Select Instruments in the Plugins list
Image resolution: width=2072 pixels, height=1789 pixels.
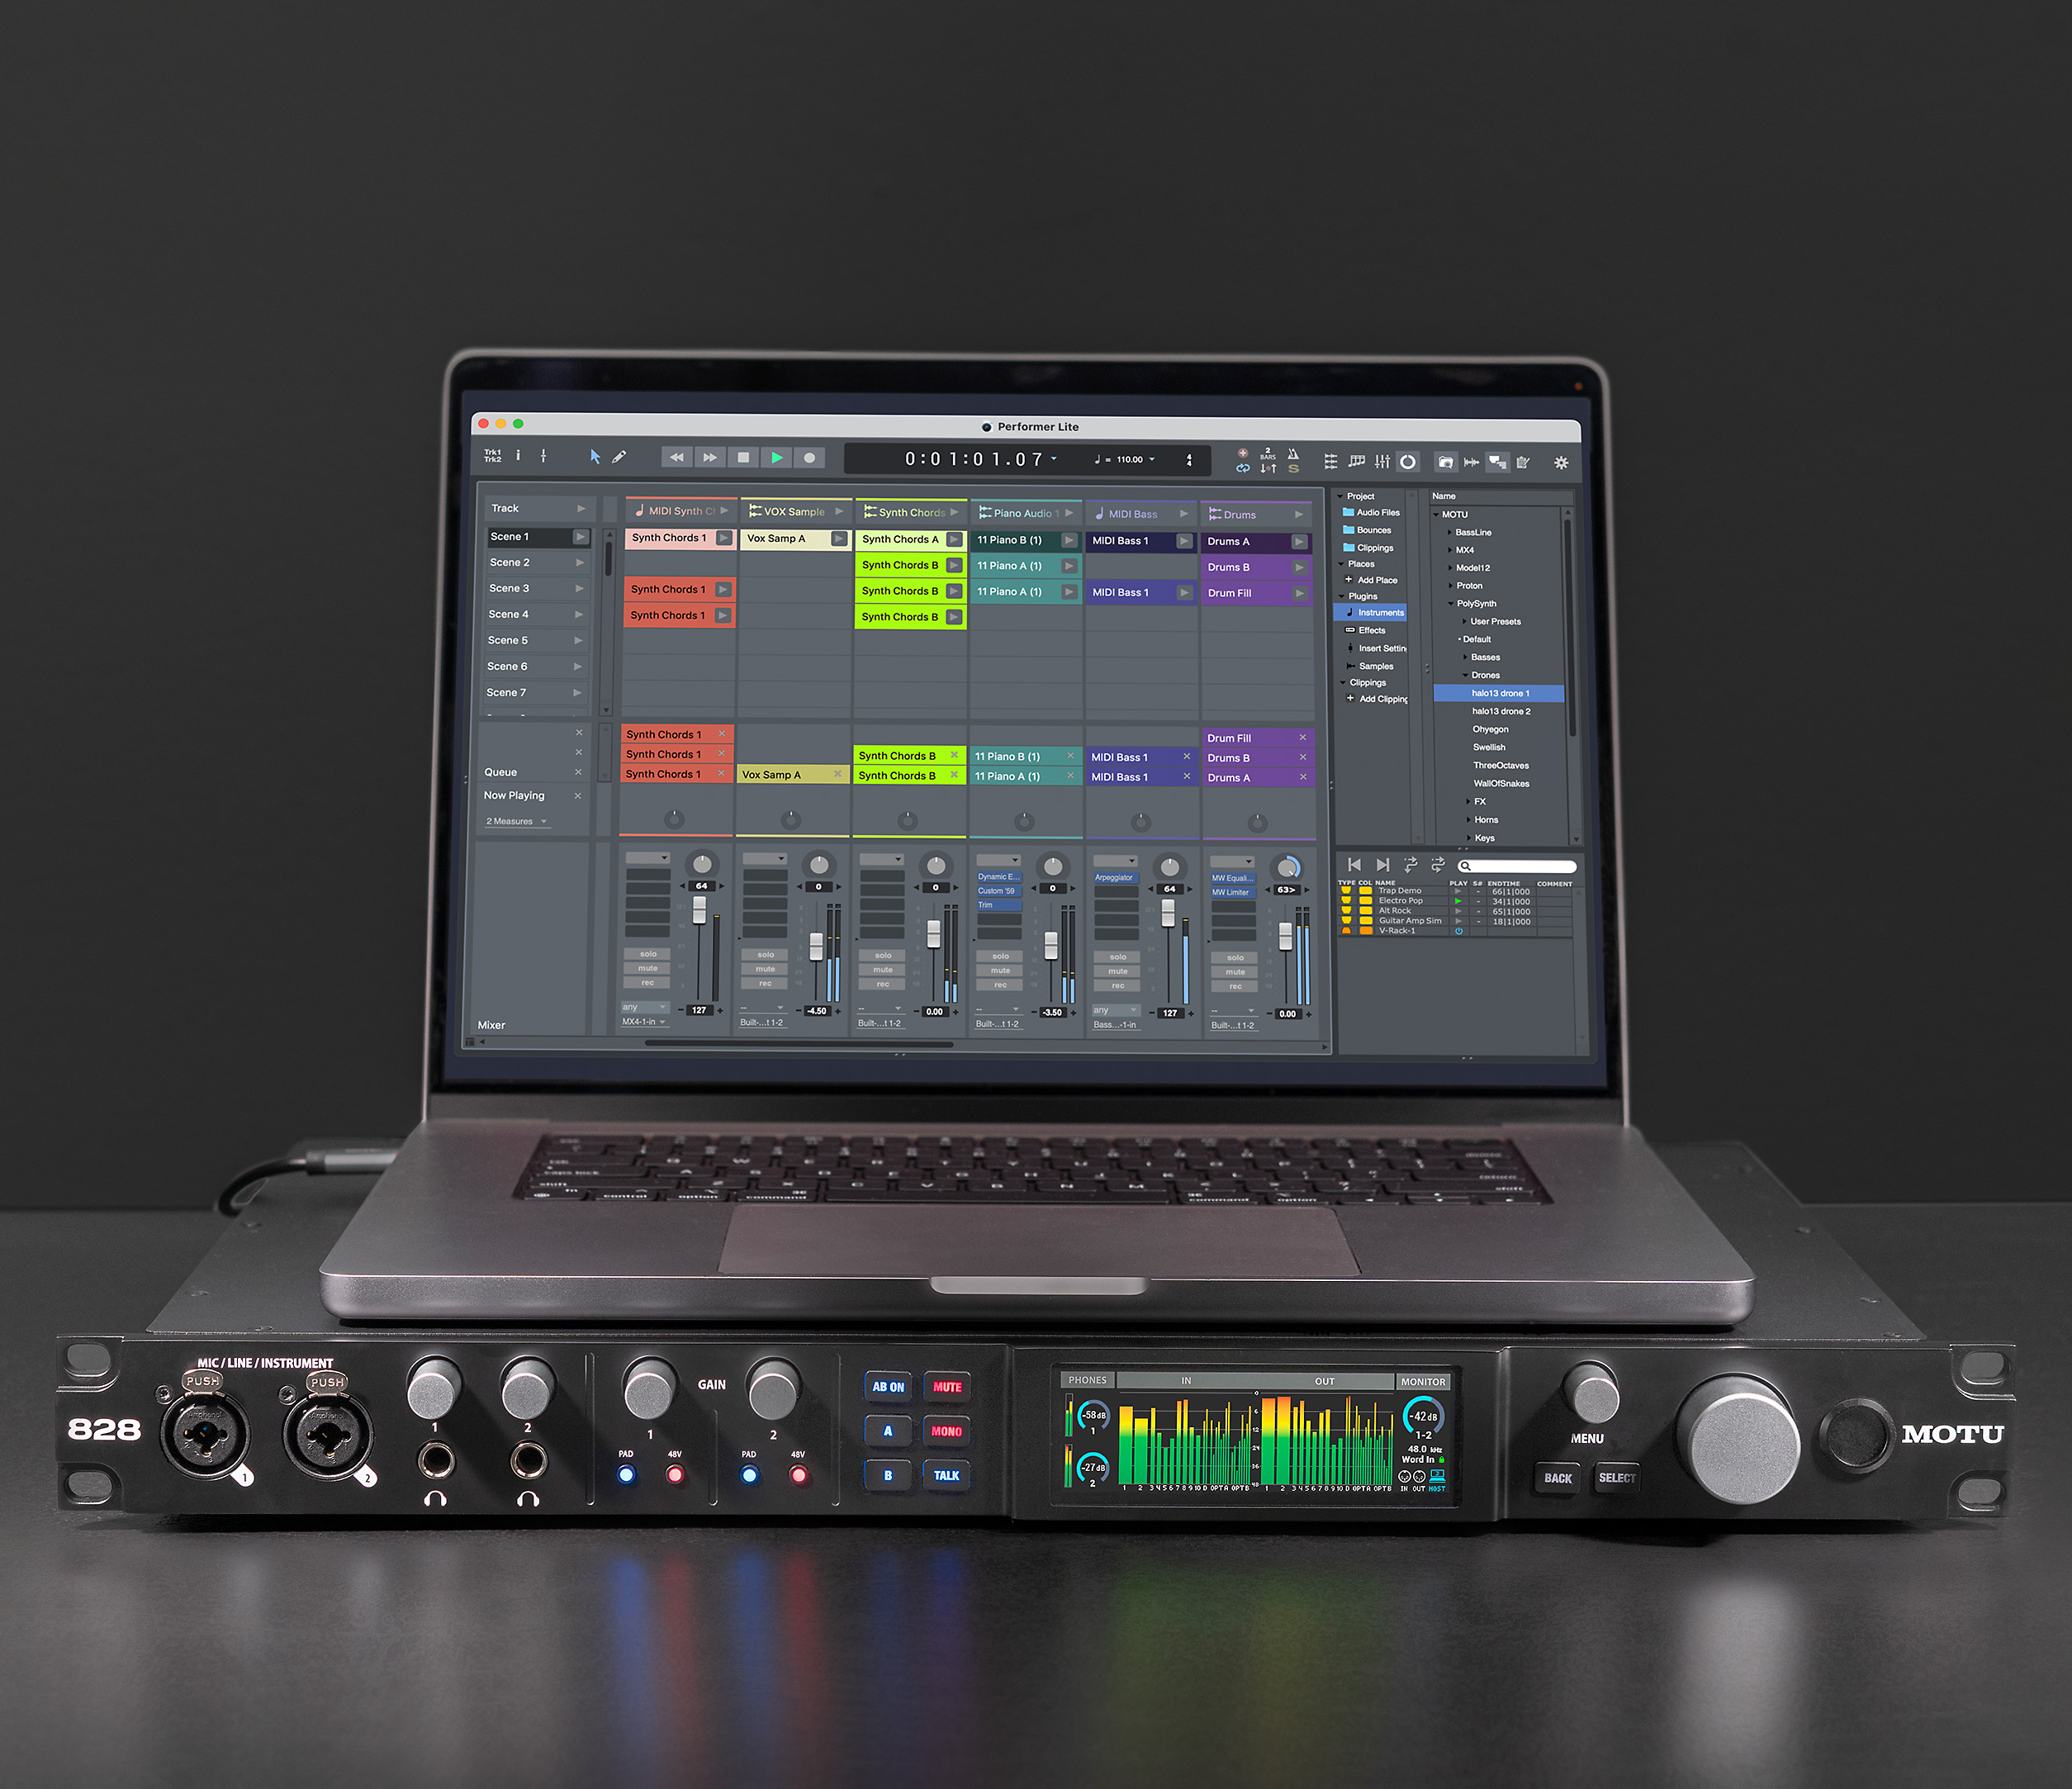pos(1380,612)
